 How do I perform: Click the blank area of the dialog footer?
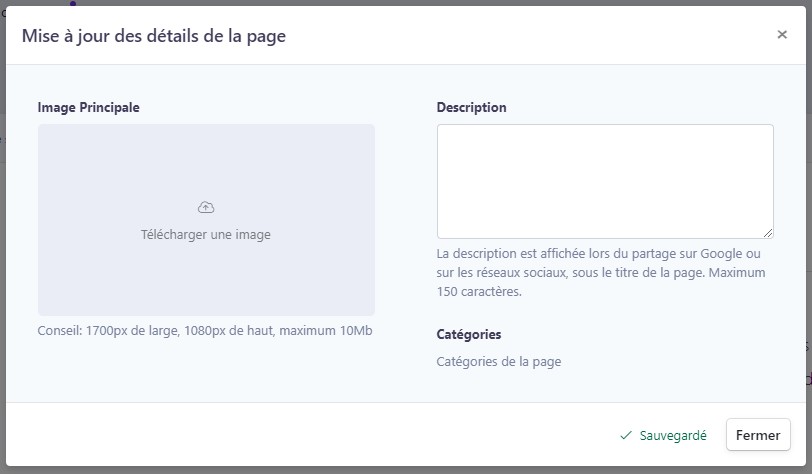tap(300, 435)
